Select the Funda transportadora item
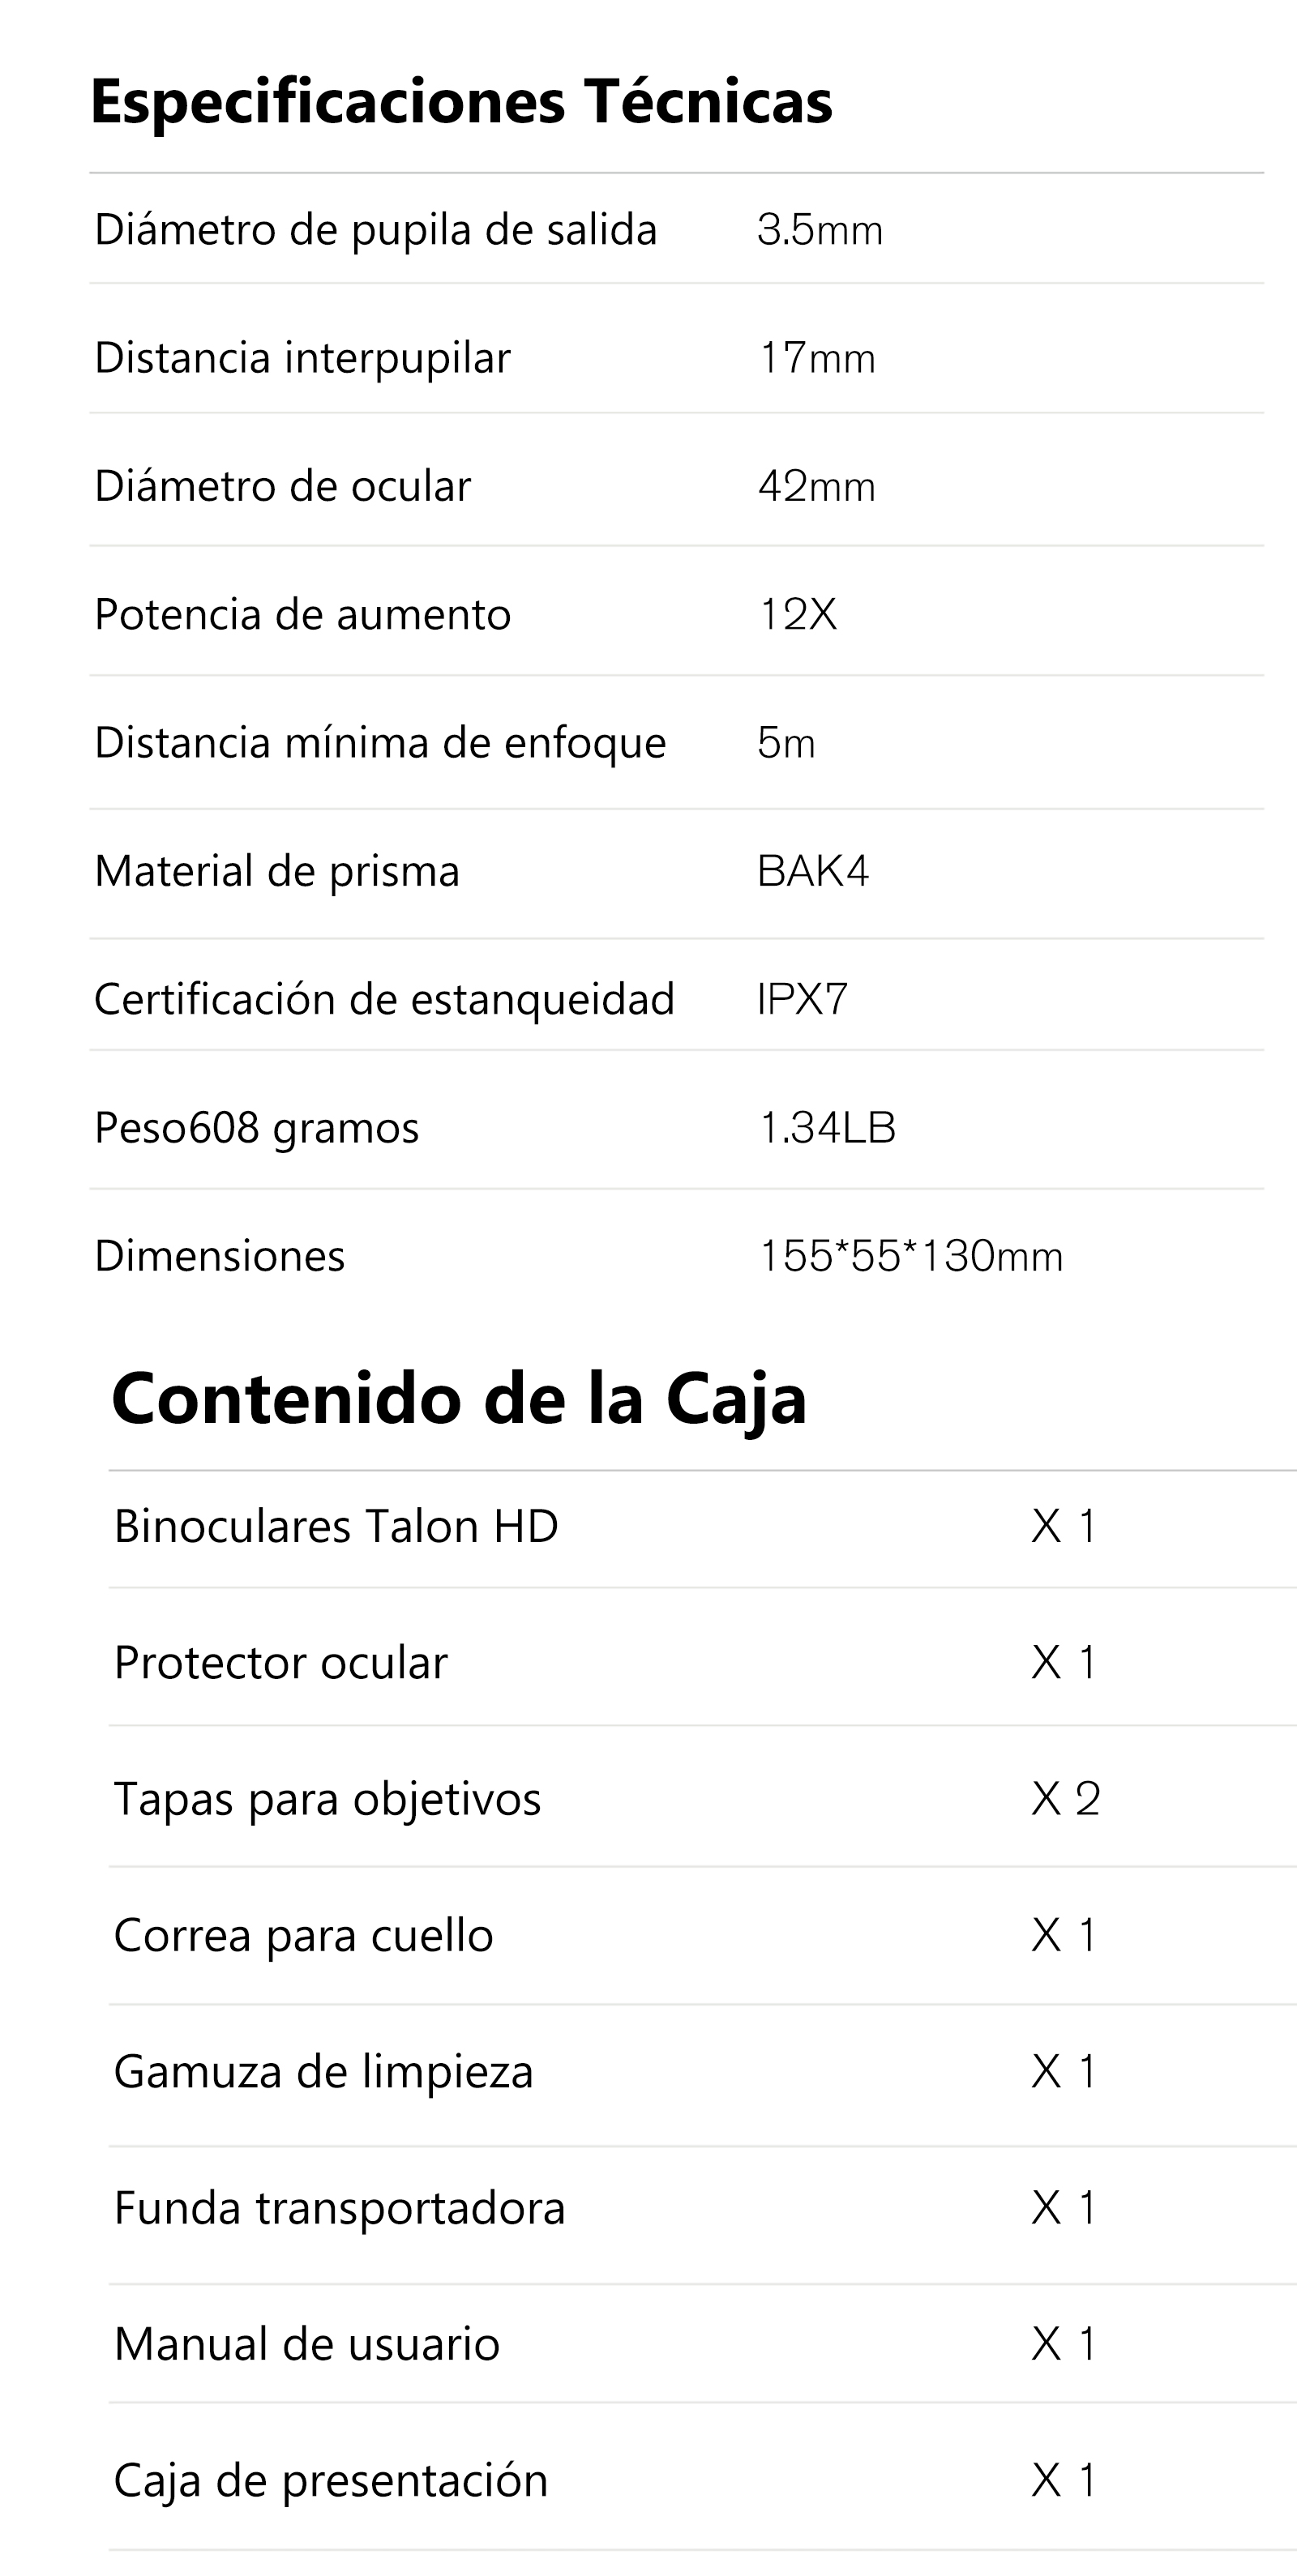This screenshot has height=2576, width=1297. click(339, 2208)
